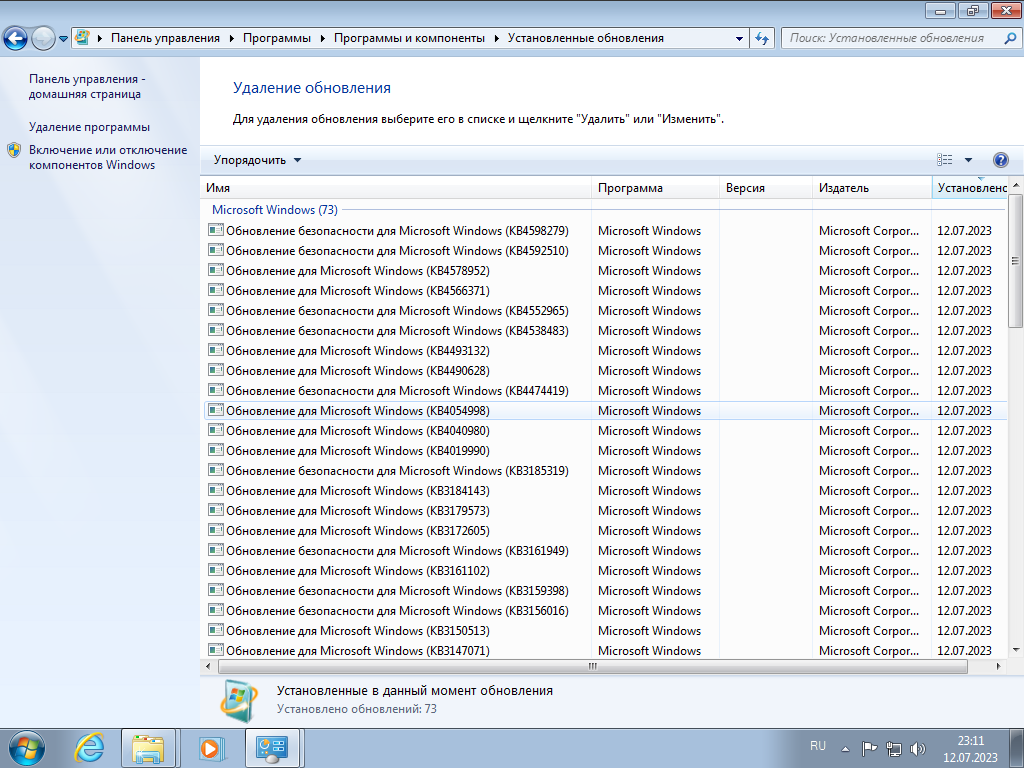
Task: Select the KB3150513 update row text
Action: coord(358,631)
